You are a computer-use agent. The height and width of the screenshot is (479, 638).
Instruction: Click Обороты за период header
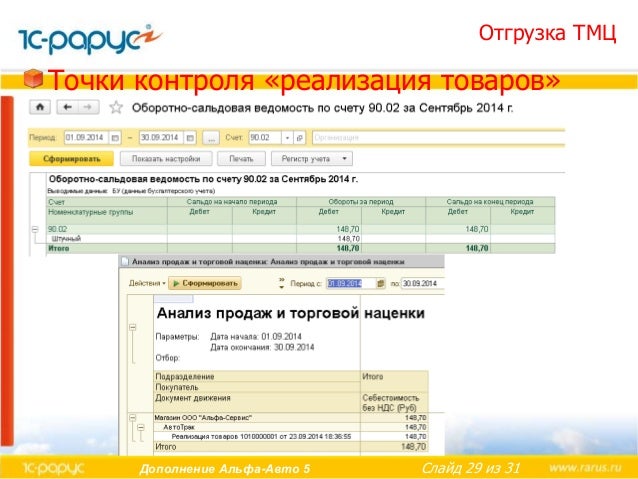coord(361,201)
